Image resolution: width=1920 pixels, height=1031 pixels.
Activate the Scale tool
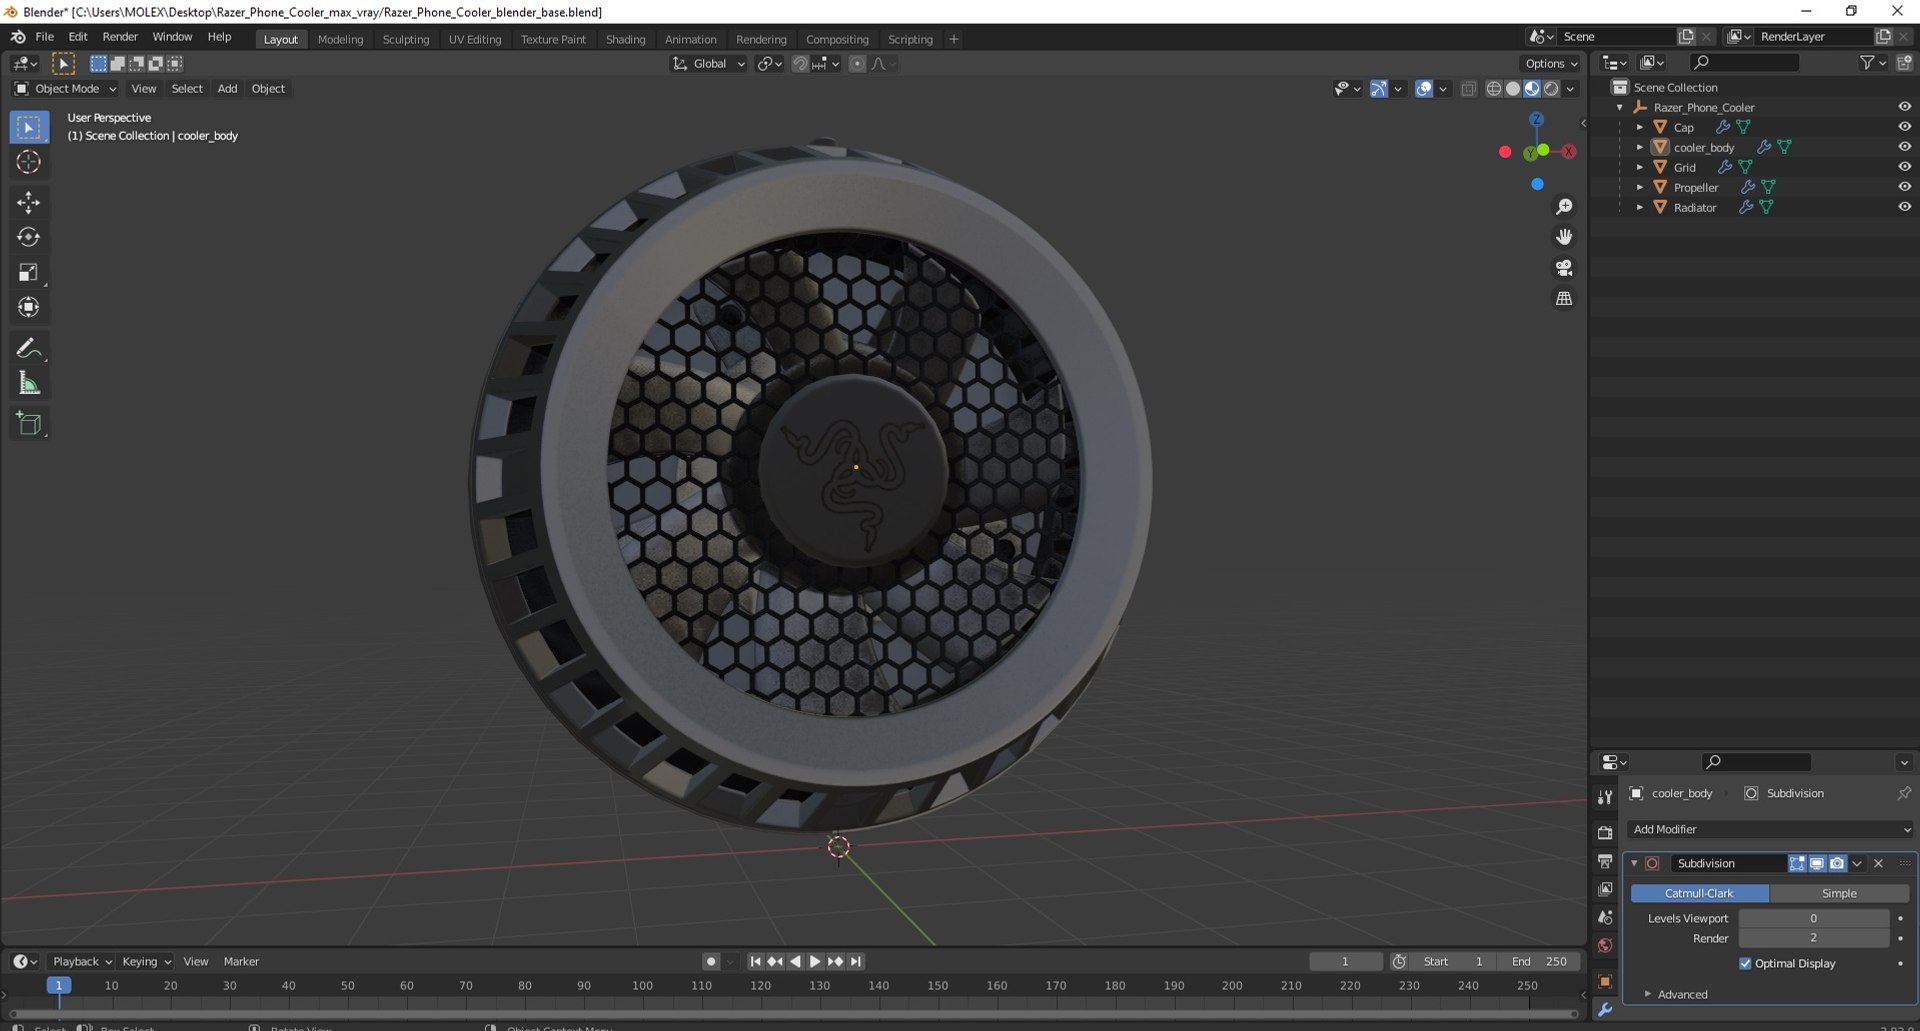coord(28,272)
